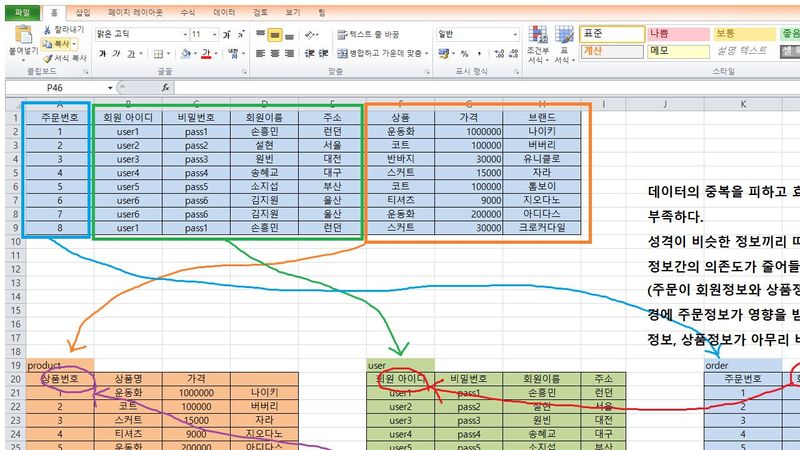Click Merge and Center (병합하고 가운데 맞춤)
This screenshot has width=800, height=450.
380,53
